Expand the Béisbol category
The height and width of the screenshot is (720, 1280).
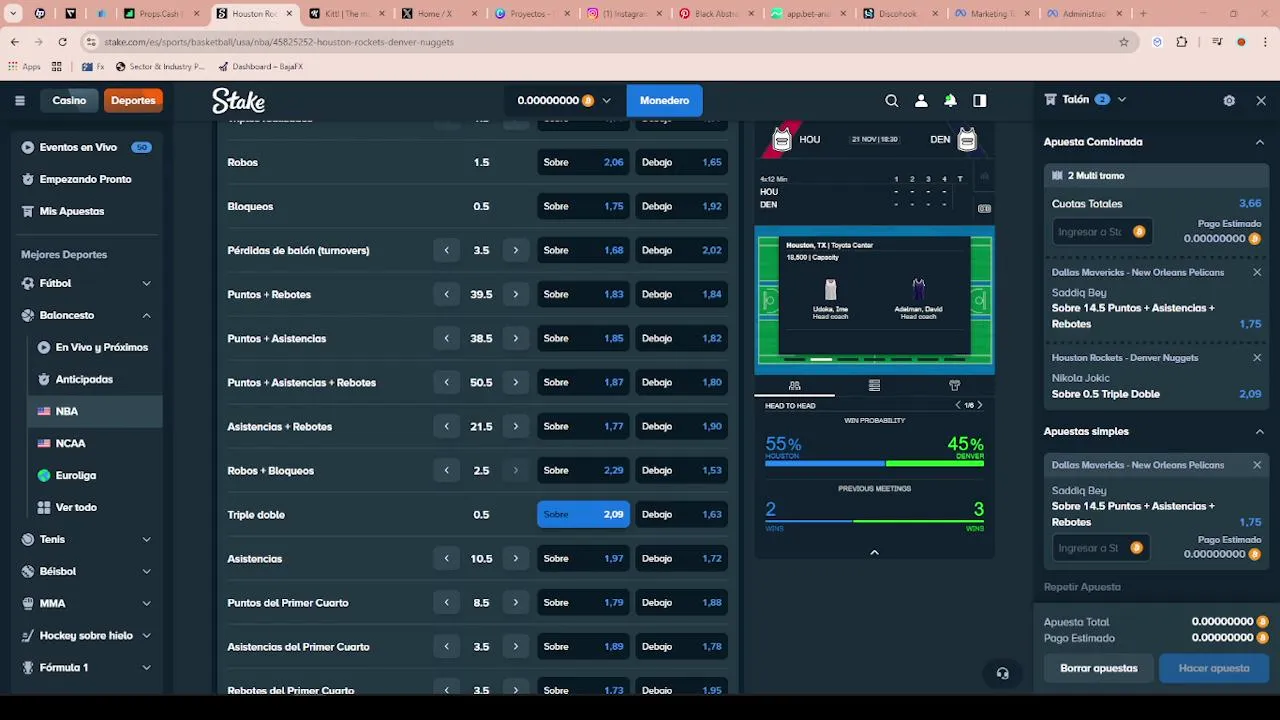point(146,571)
